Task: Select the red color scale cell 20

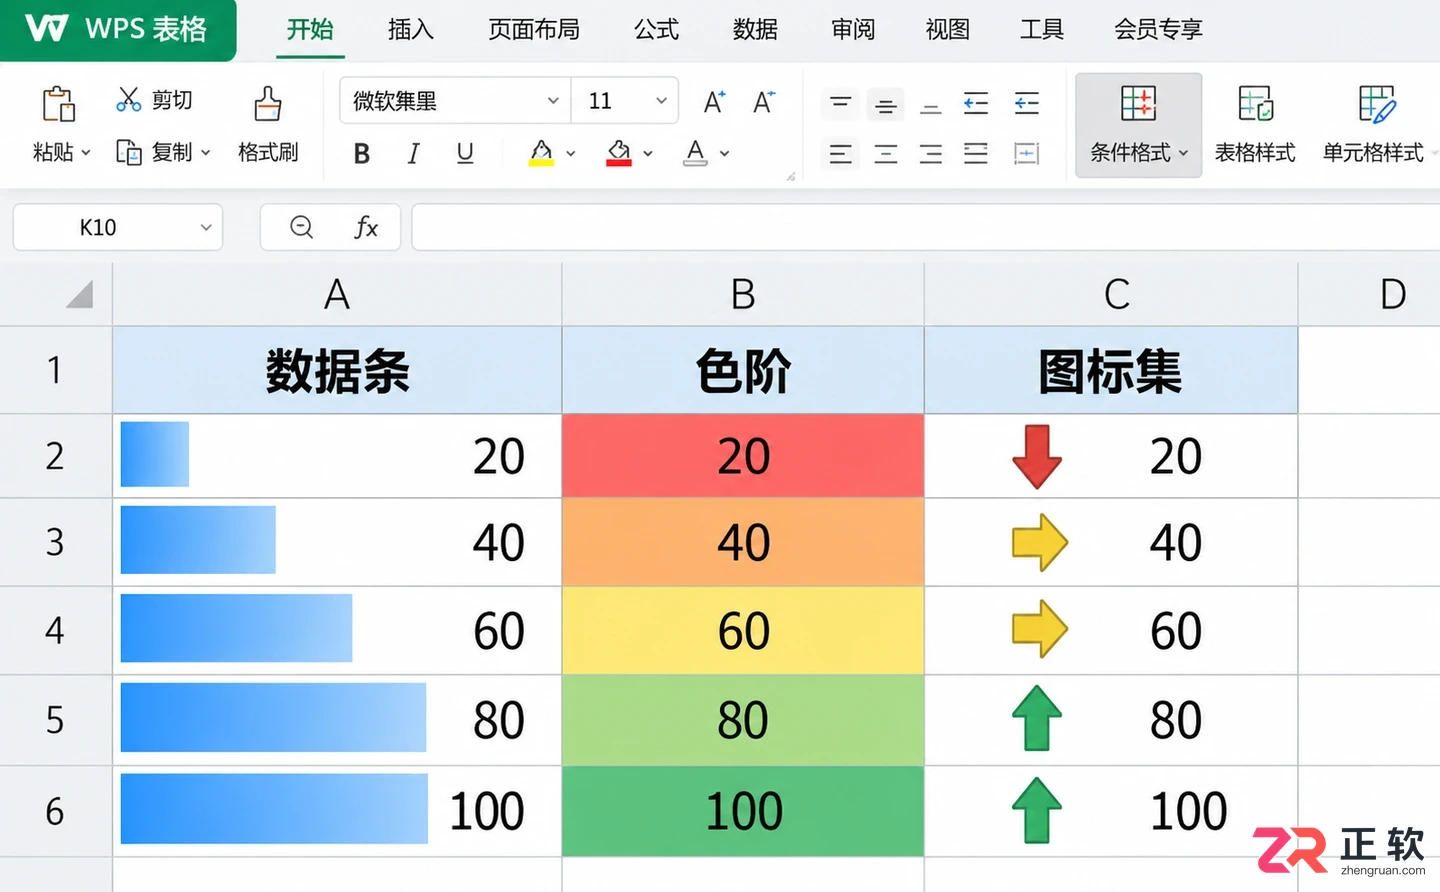Action: click(x=743, y=456)
